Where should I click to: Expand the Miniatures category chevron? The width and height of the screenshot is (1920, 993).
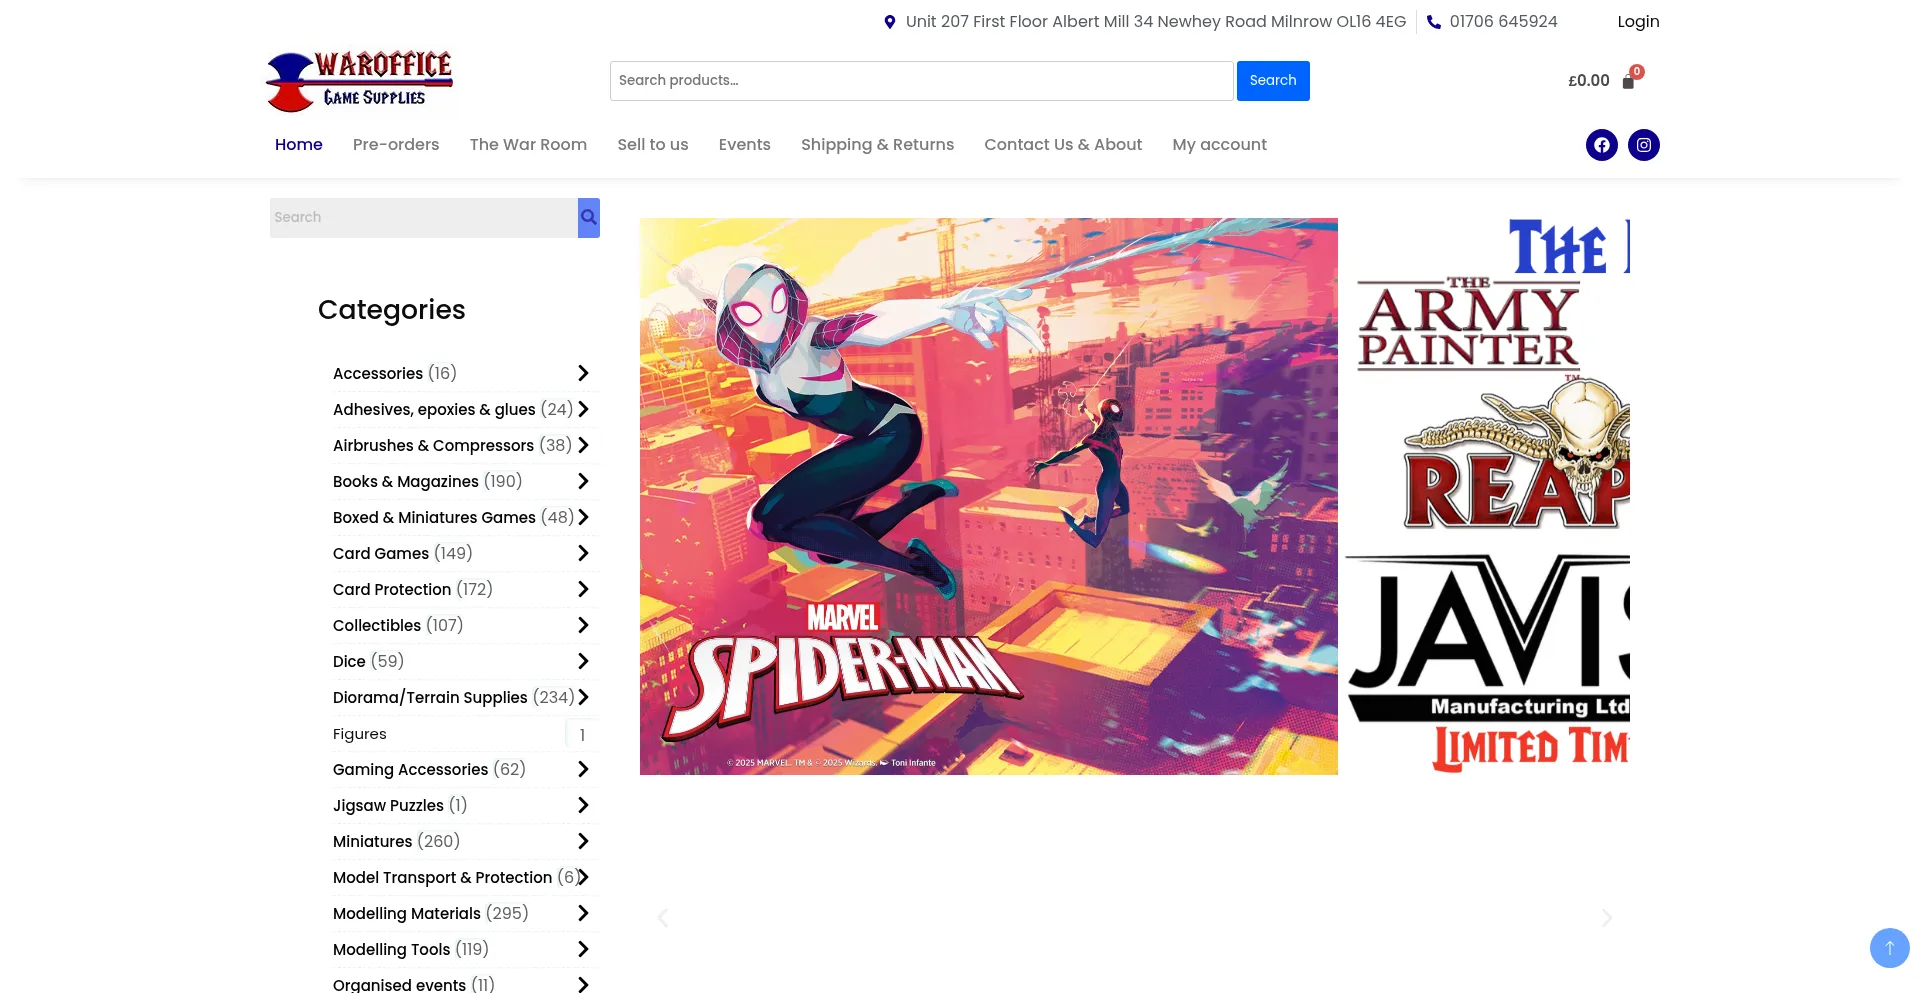(583, 841)
